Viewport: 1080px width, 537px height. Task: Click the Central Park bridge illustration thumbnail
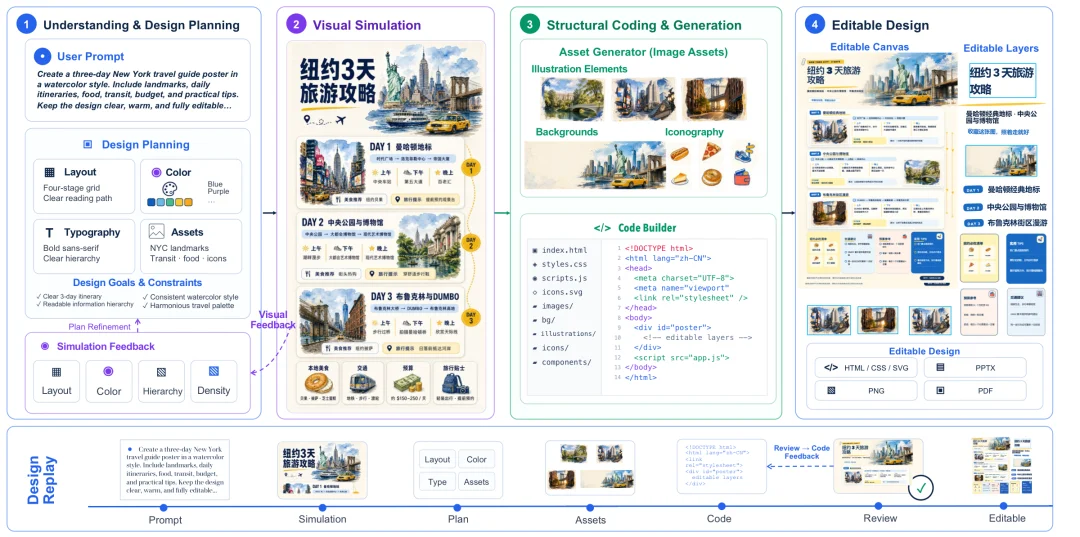point(573,99)
